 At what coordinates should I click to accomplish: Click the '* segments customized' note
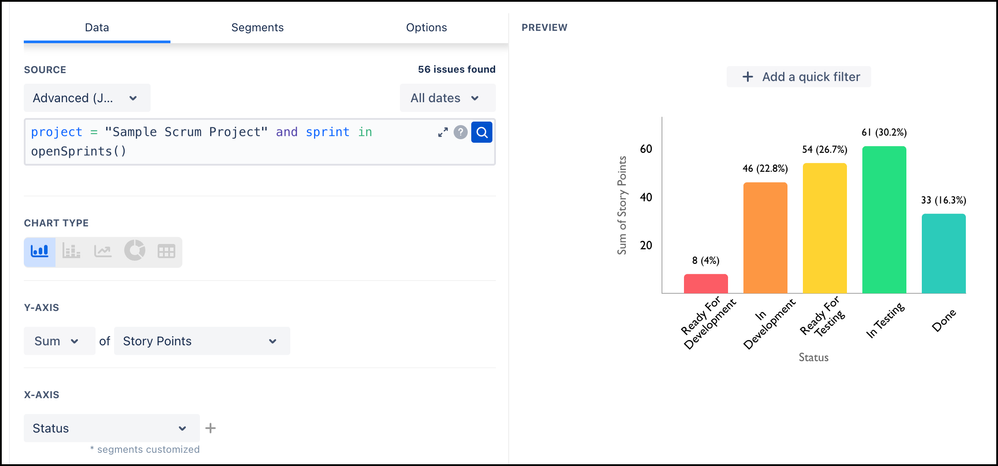click(144, 449)
